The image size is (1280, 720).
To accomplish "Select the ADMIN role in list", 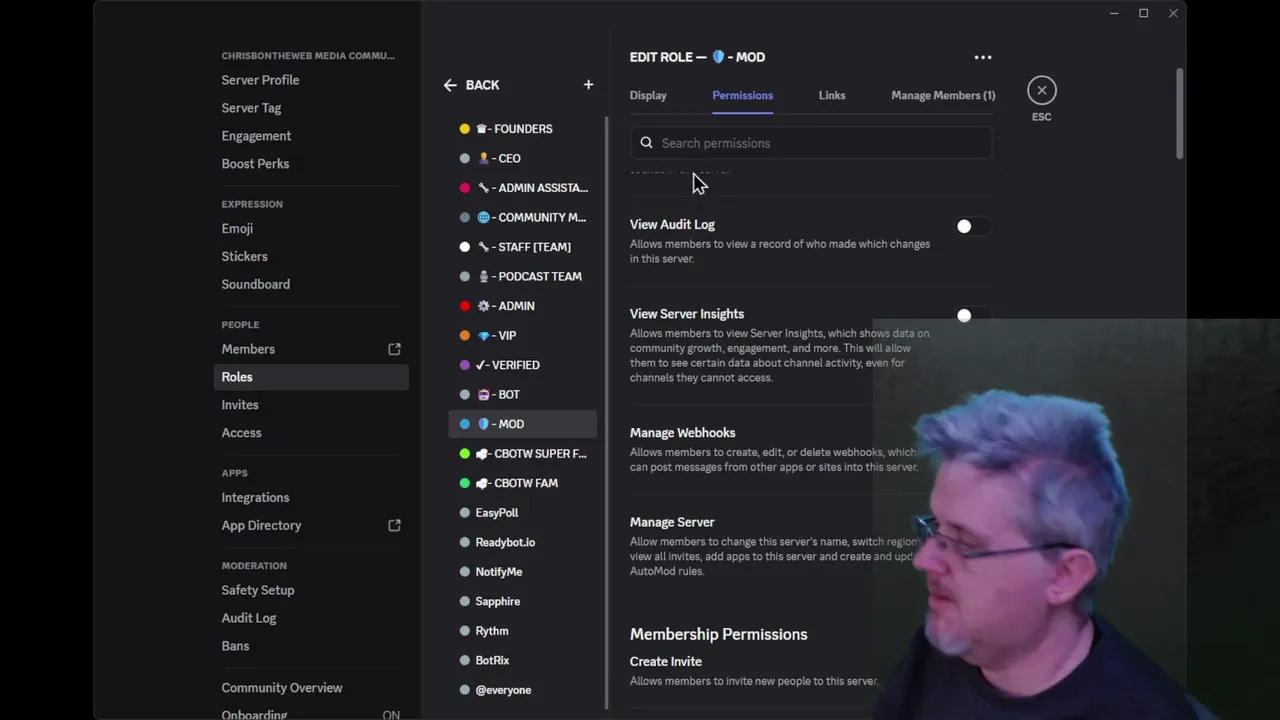I will click(522, 306).
